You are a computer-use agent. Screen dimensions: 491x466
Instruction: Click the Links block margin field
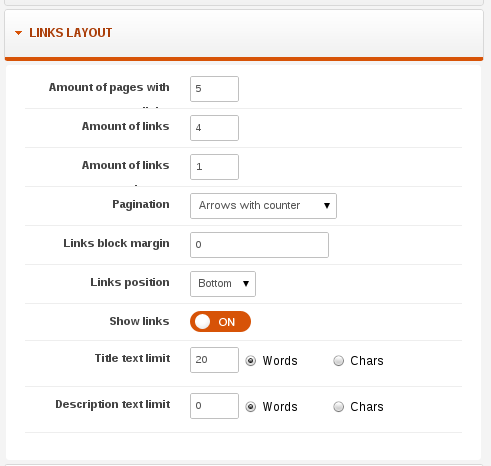coord(259,245)
